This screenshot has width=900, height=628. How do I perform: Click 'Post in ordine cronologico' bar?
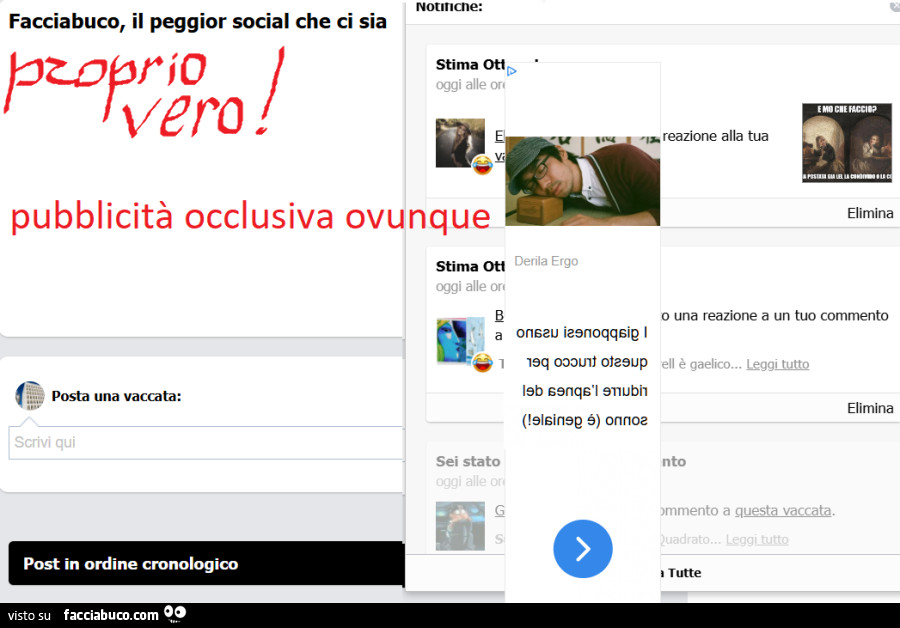[x=207, y=563]
